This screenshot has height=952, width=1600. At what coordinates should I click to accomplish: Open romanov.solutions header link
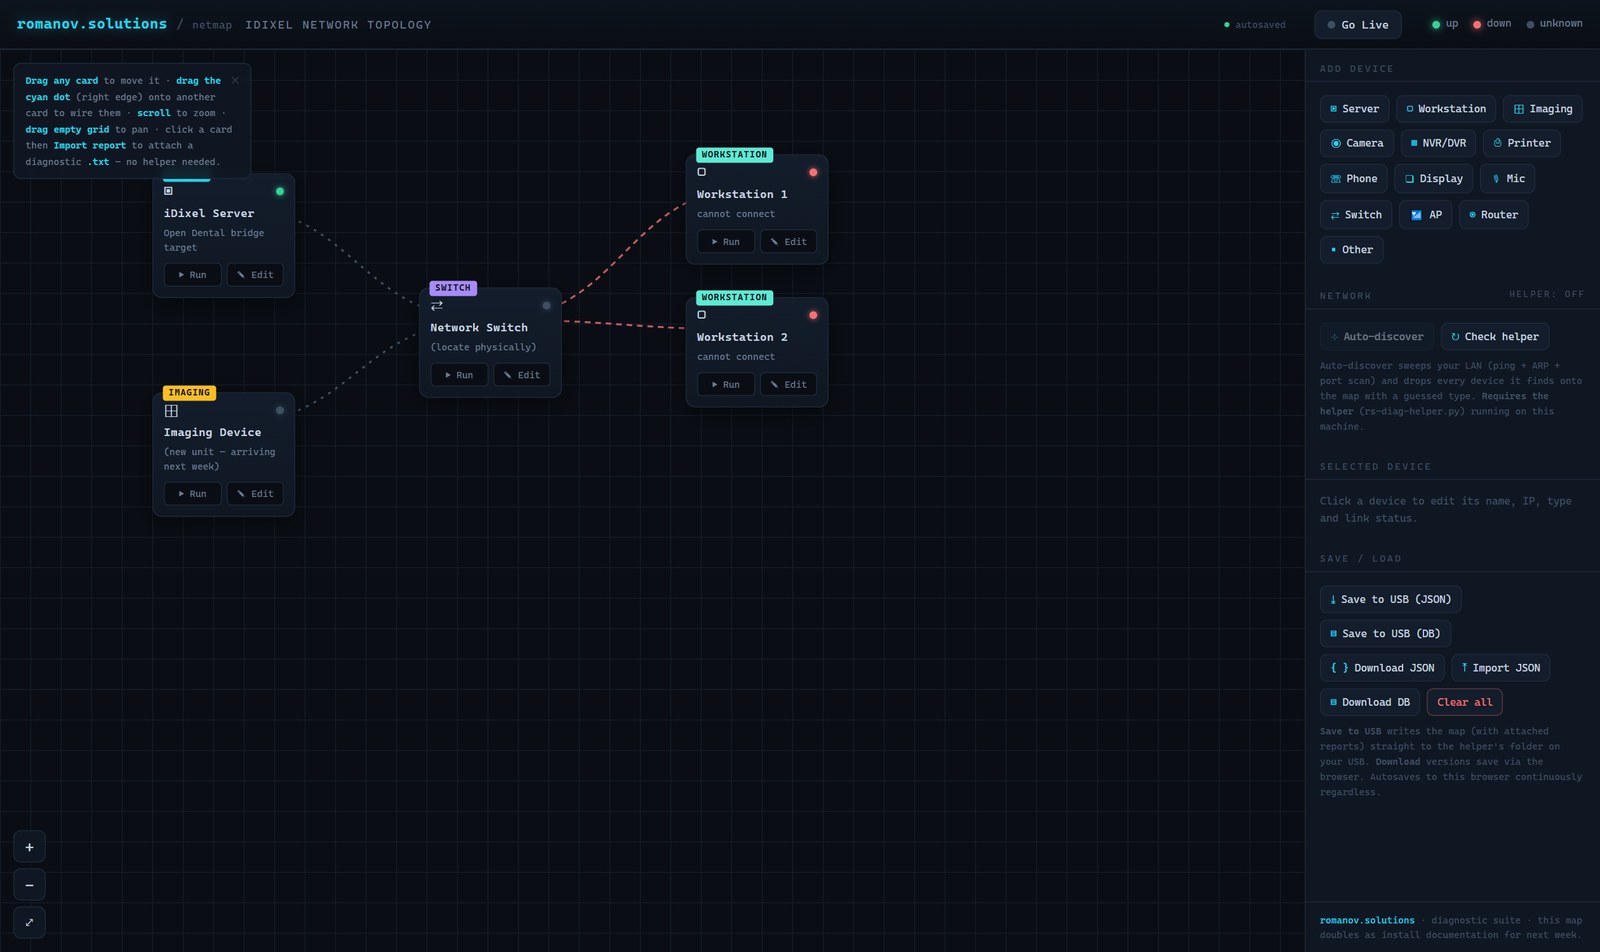[92, 24]
